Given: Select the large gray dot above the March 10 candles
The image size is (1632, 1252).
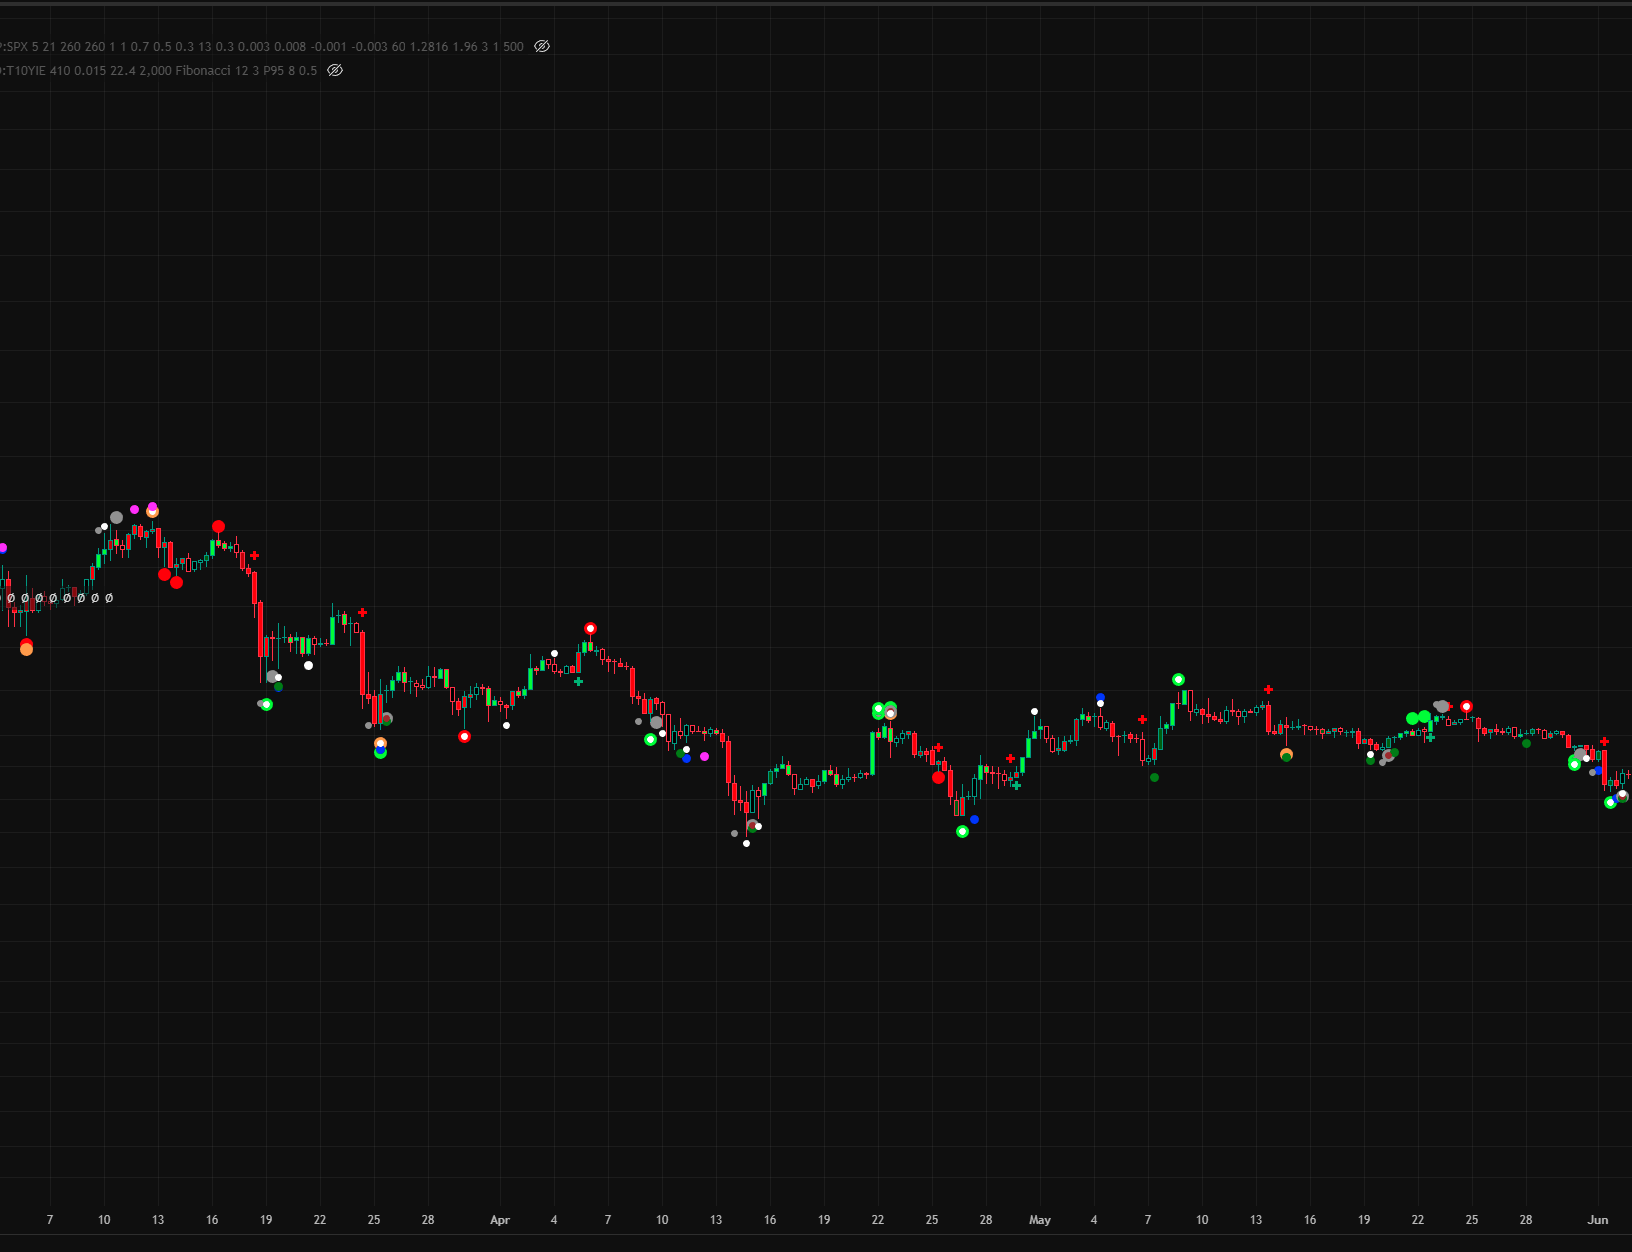Looking at the screenshot, I should [x=116, y=518].
